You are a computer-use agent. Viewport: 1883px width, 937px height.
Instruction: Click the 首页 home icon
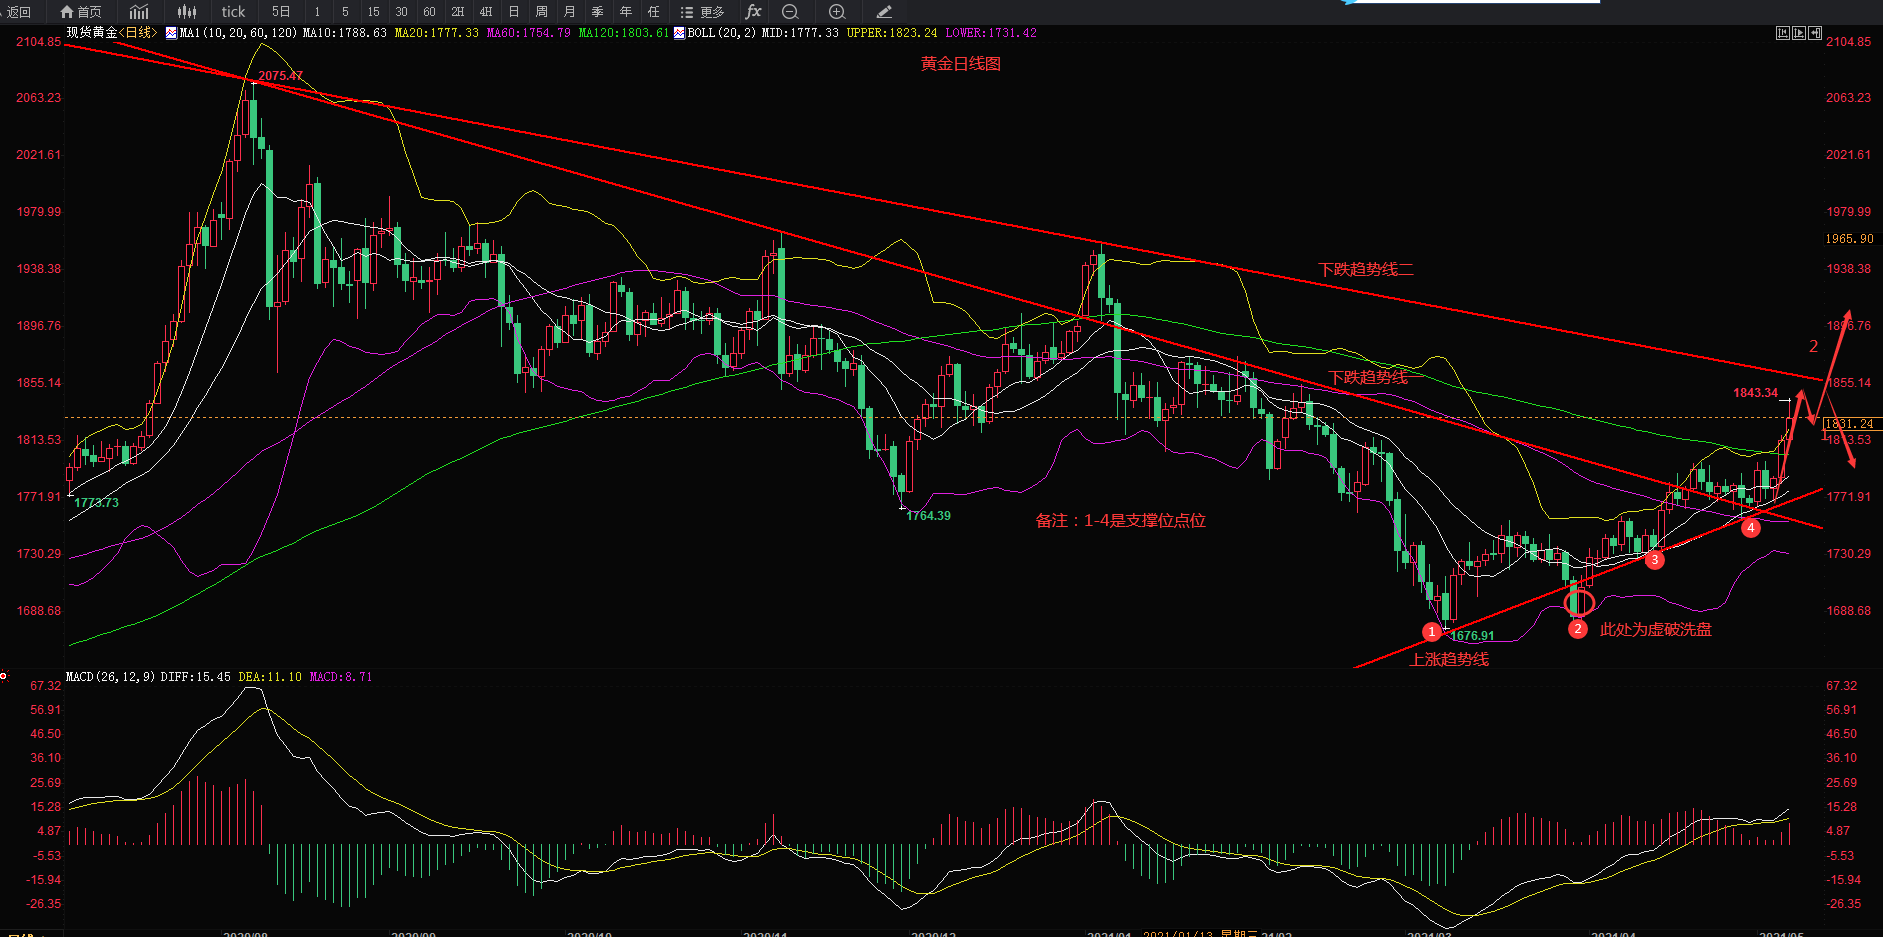(x=80, y=12)
